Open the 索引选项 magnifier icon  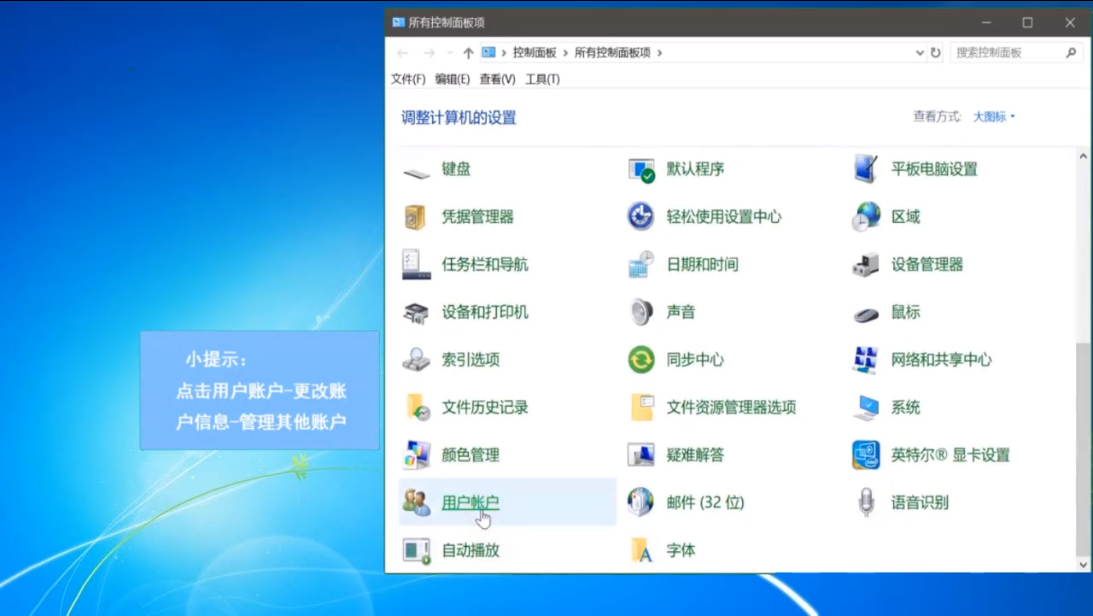[x=416, y=360]
